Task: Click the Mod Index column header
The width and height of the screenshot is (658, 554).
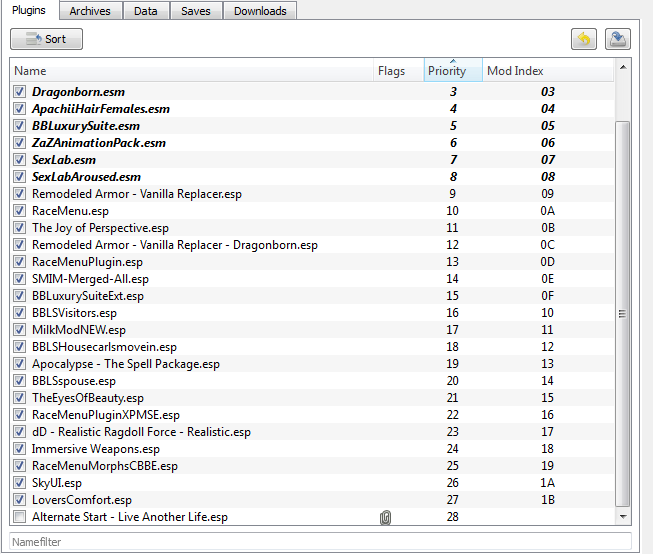Action: pyautogui.click(x=548, y=71)
